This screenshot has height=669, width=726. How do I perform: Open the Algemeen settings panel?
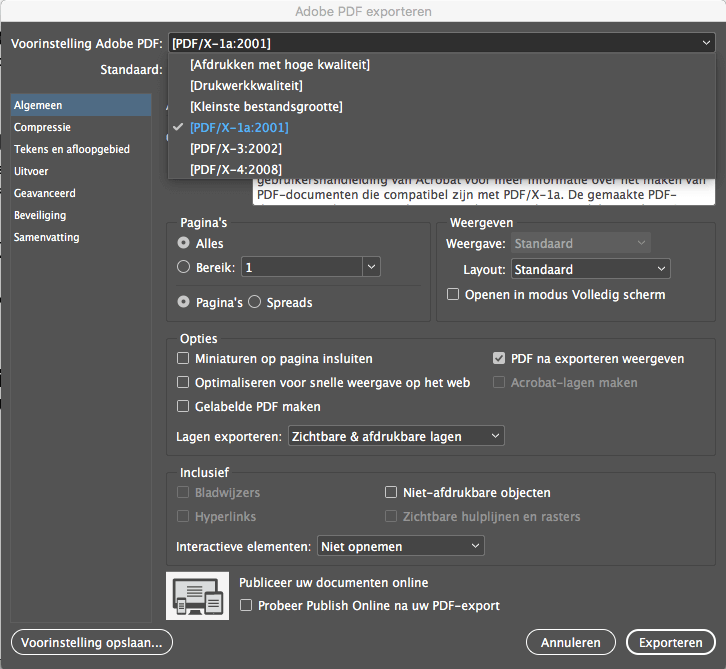click(81, 105)
